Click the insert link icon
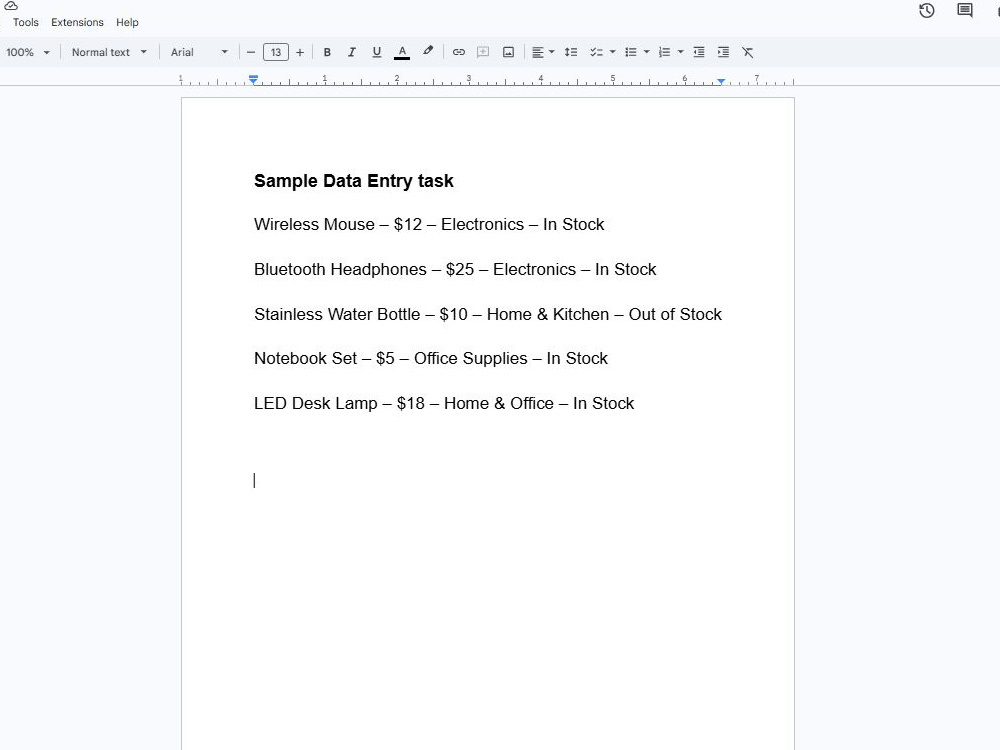Screen dimensions: 1000x750 pyautogui.click(x=459, y=52)
